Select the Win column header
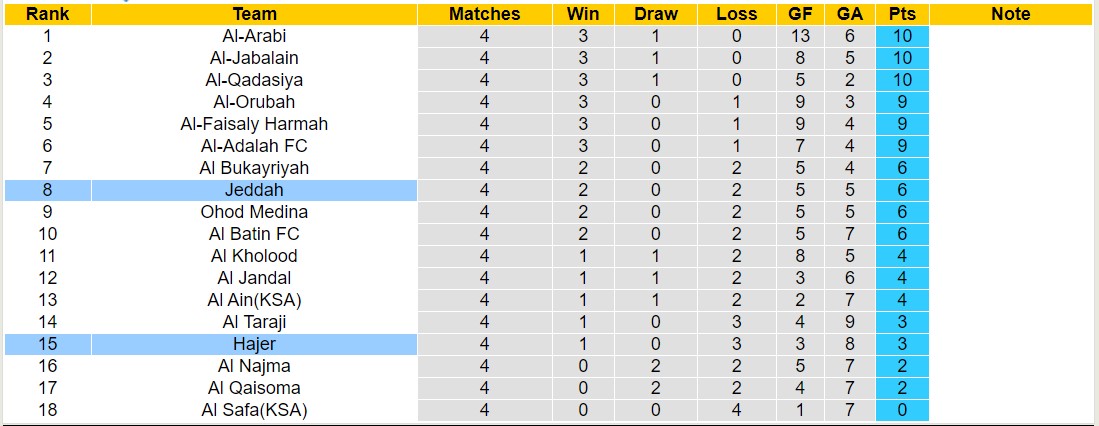This screenshot has width=1099, height=426. point(583,14)
